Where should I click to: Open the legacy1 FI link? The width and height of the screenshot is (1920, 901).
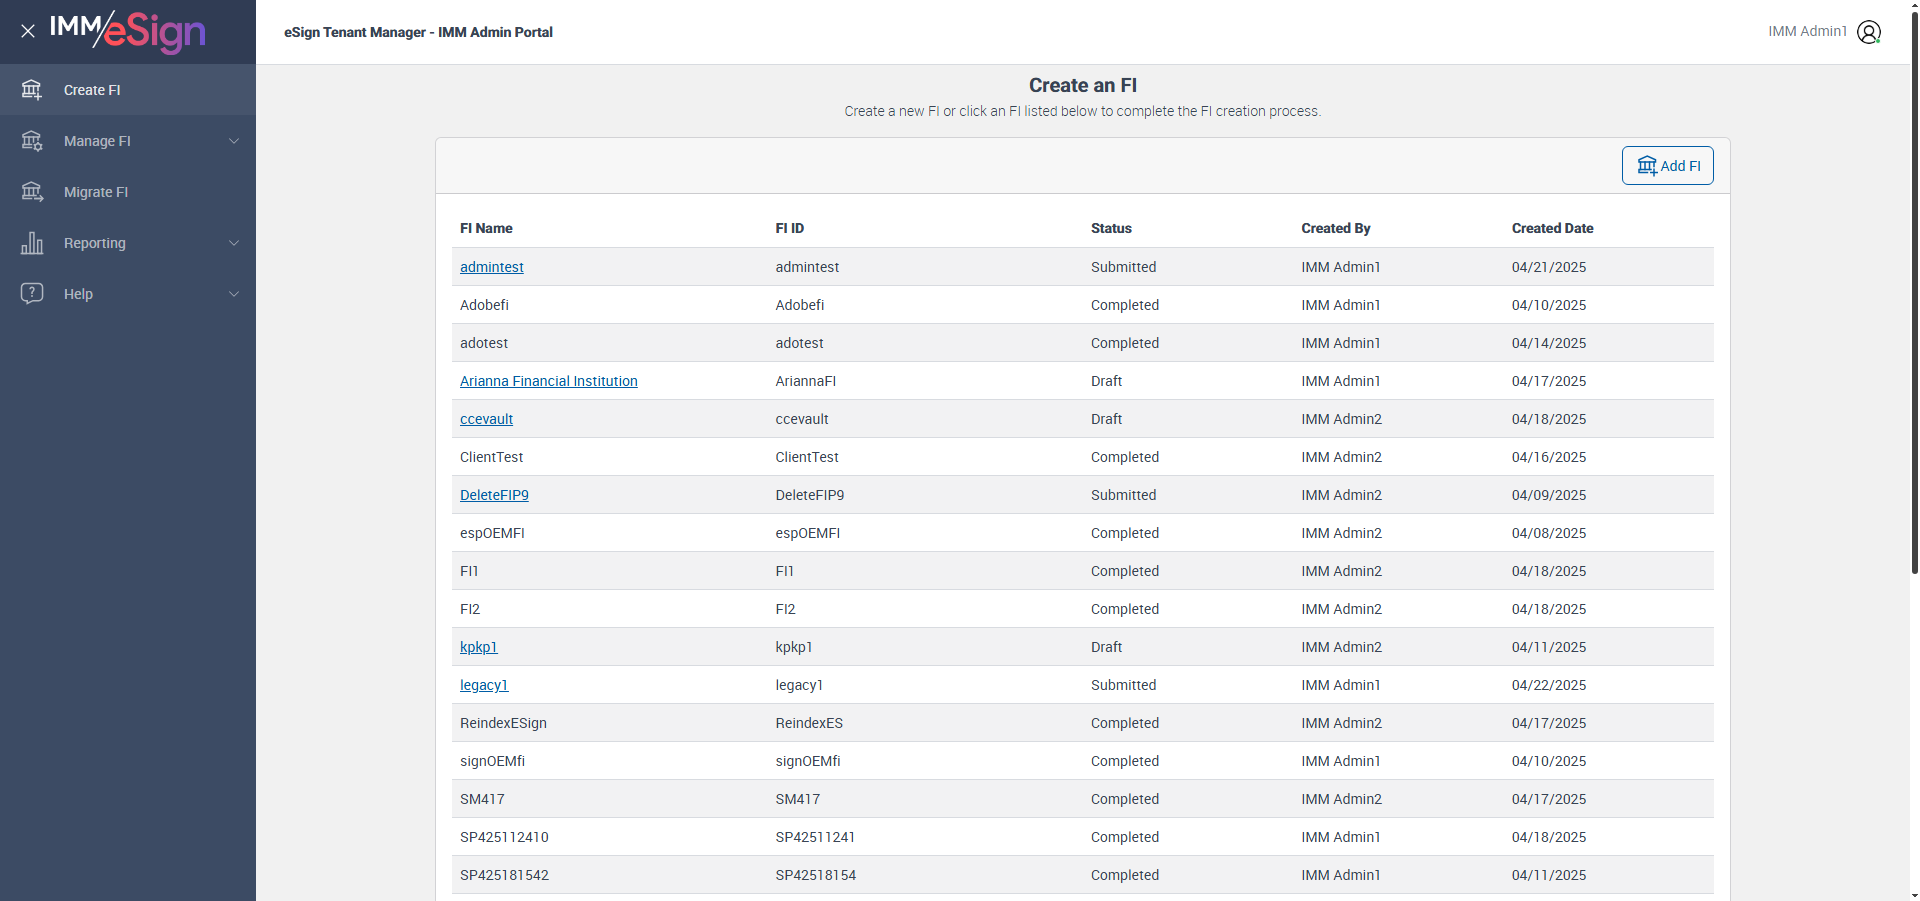(x=484, y=685)
